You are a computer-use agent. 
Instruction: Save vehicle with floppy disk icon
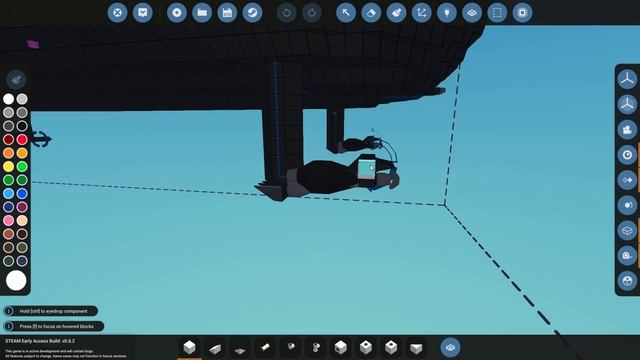(227, 13)
